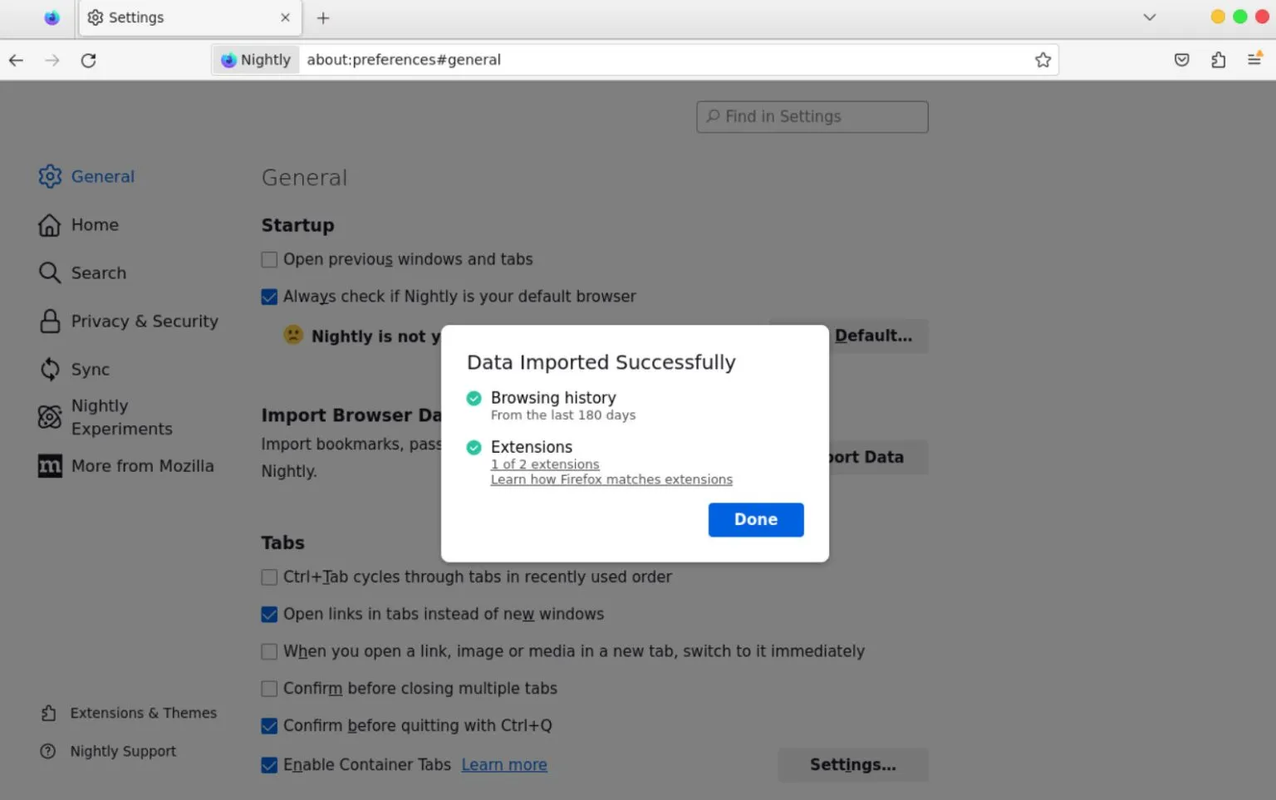Click the Extensions & Themes puzzle icon
The height and width of the screenshot is (800, 1276).
tap(48, 713)
